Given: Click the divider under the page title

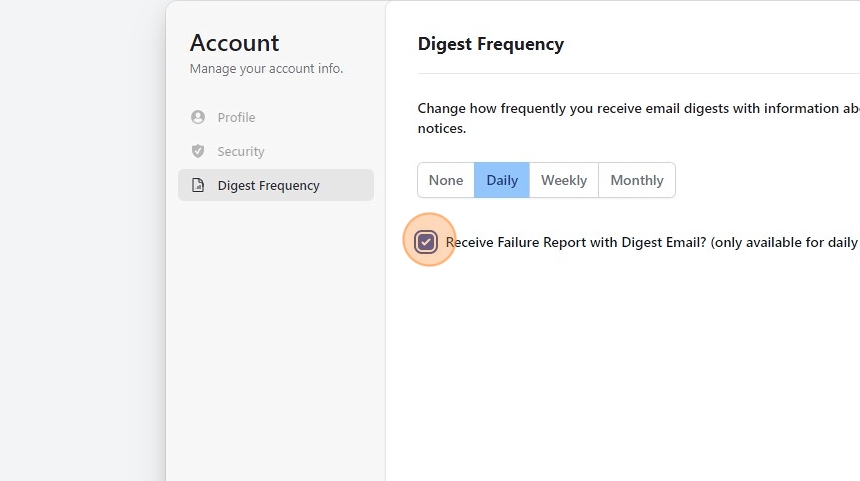Looking at the screenshot, I should [630, 73].
